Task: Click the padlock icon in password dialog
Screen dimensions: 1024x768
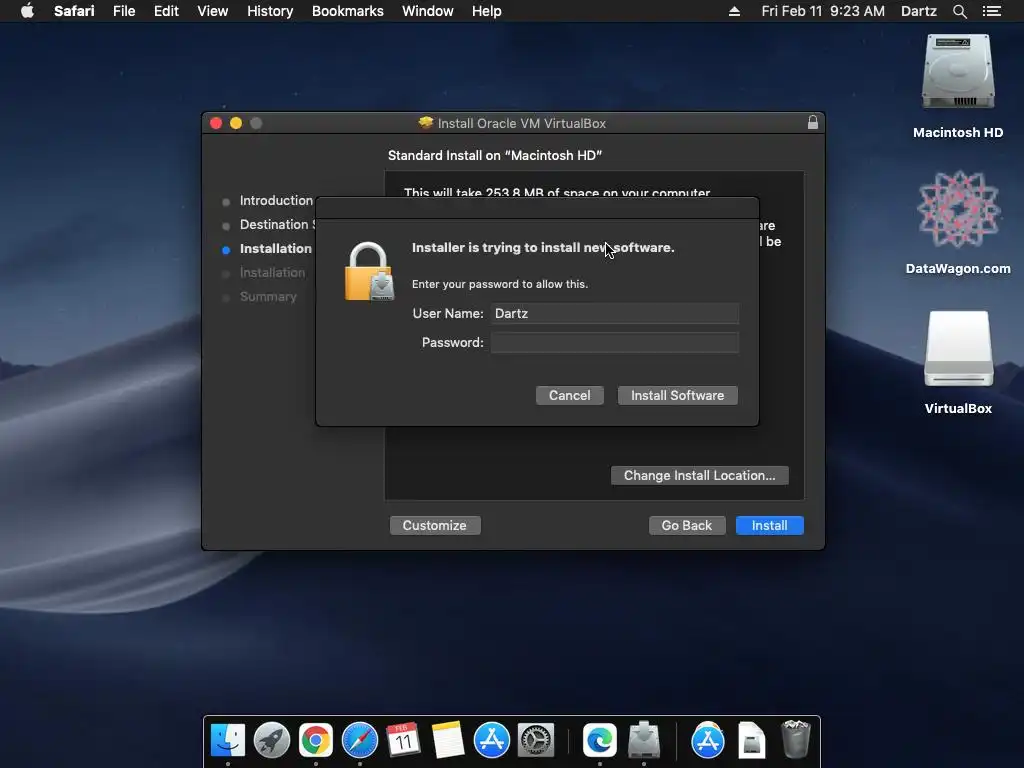Action: (x=369, y=272)
